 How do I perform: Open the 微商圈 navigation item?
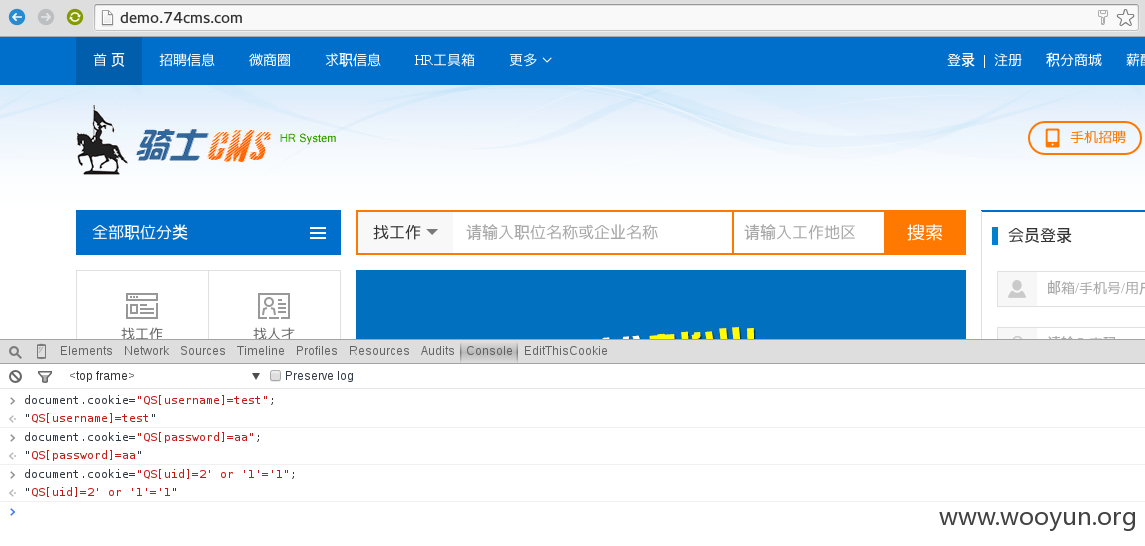pyautogui.click(x=269, y=61)
